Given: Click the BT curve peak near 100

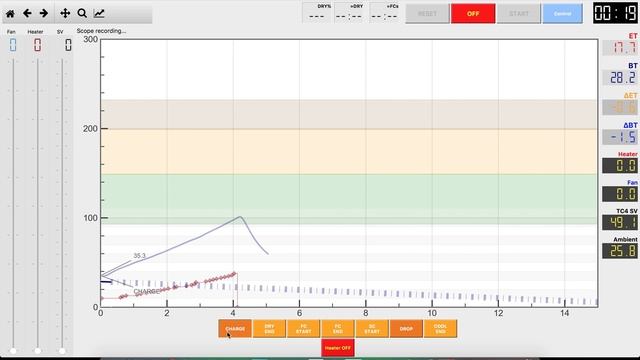Looking at the screenshot, I should [x=240, y=217].
